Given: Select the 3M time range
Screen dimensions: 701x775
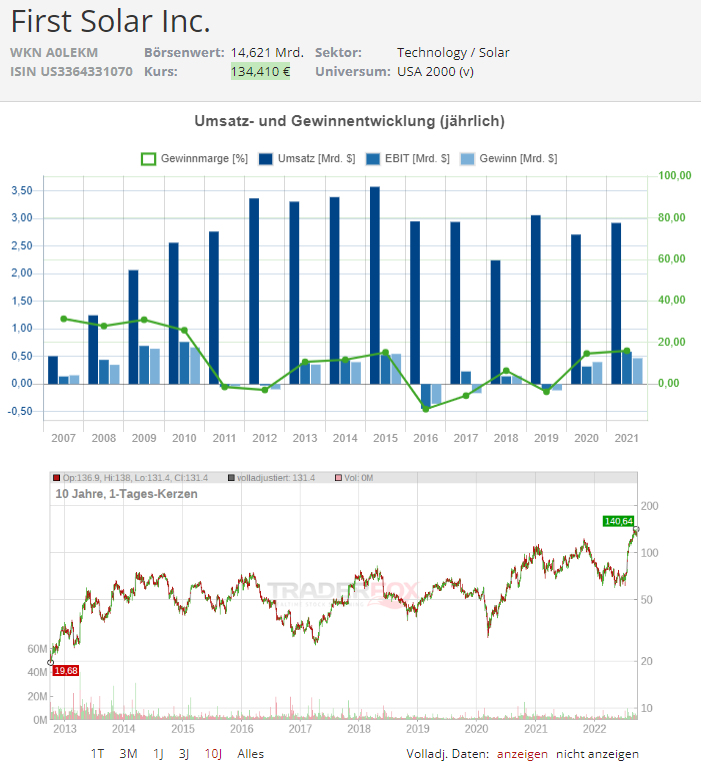Looking at the screenshot, I should click(x=128, y=754).
